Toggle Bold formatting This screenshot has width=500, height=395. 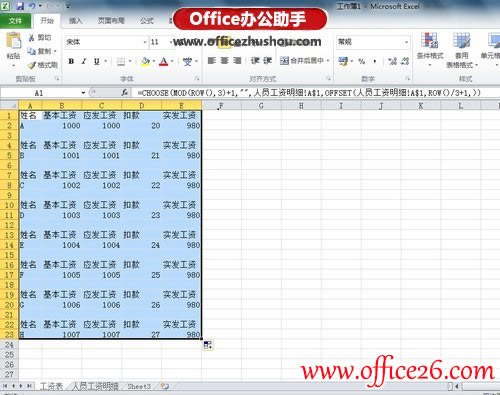click(x=71, y=61)
